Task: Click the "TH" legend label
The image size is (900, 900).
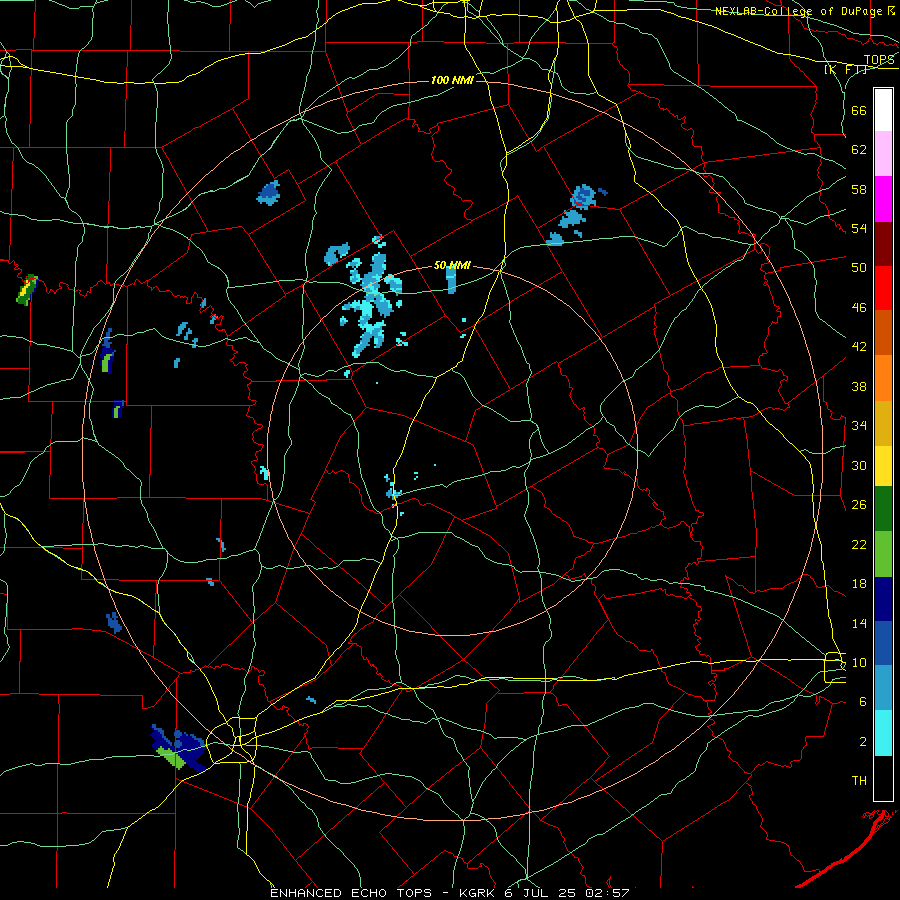Action: tap(859, 781)
